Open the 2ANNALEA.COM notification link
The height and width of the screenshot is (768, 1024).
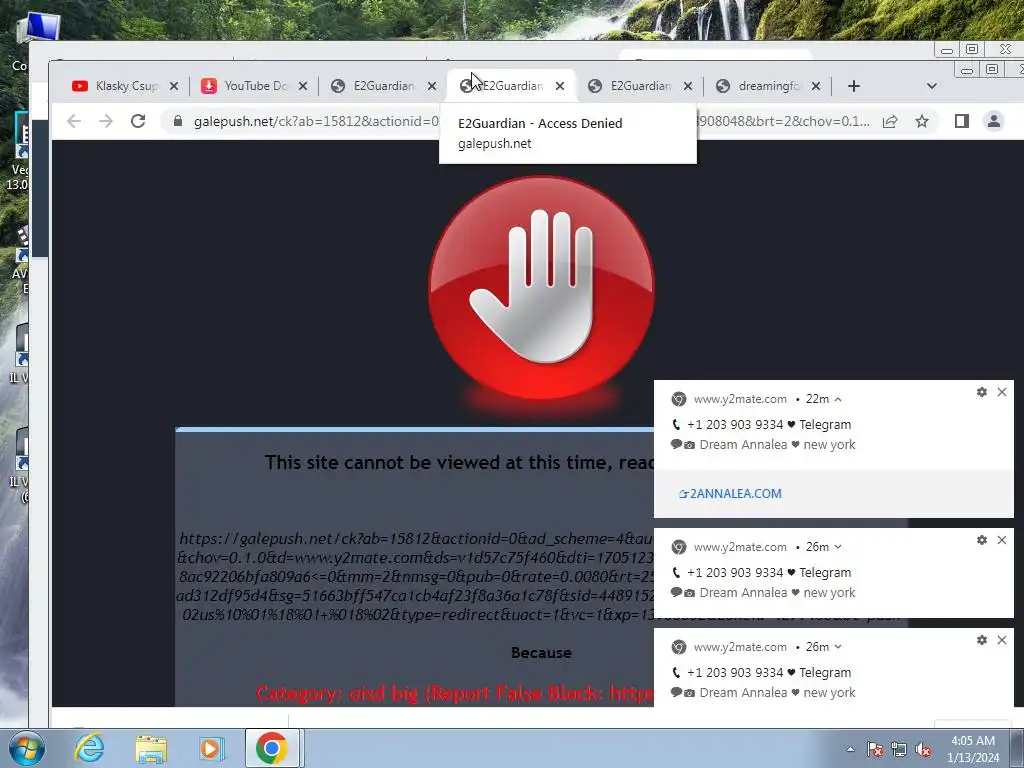coord(729,494)
